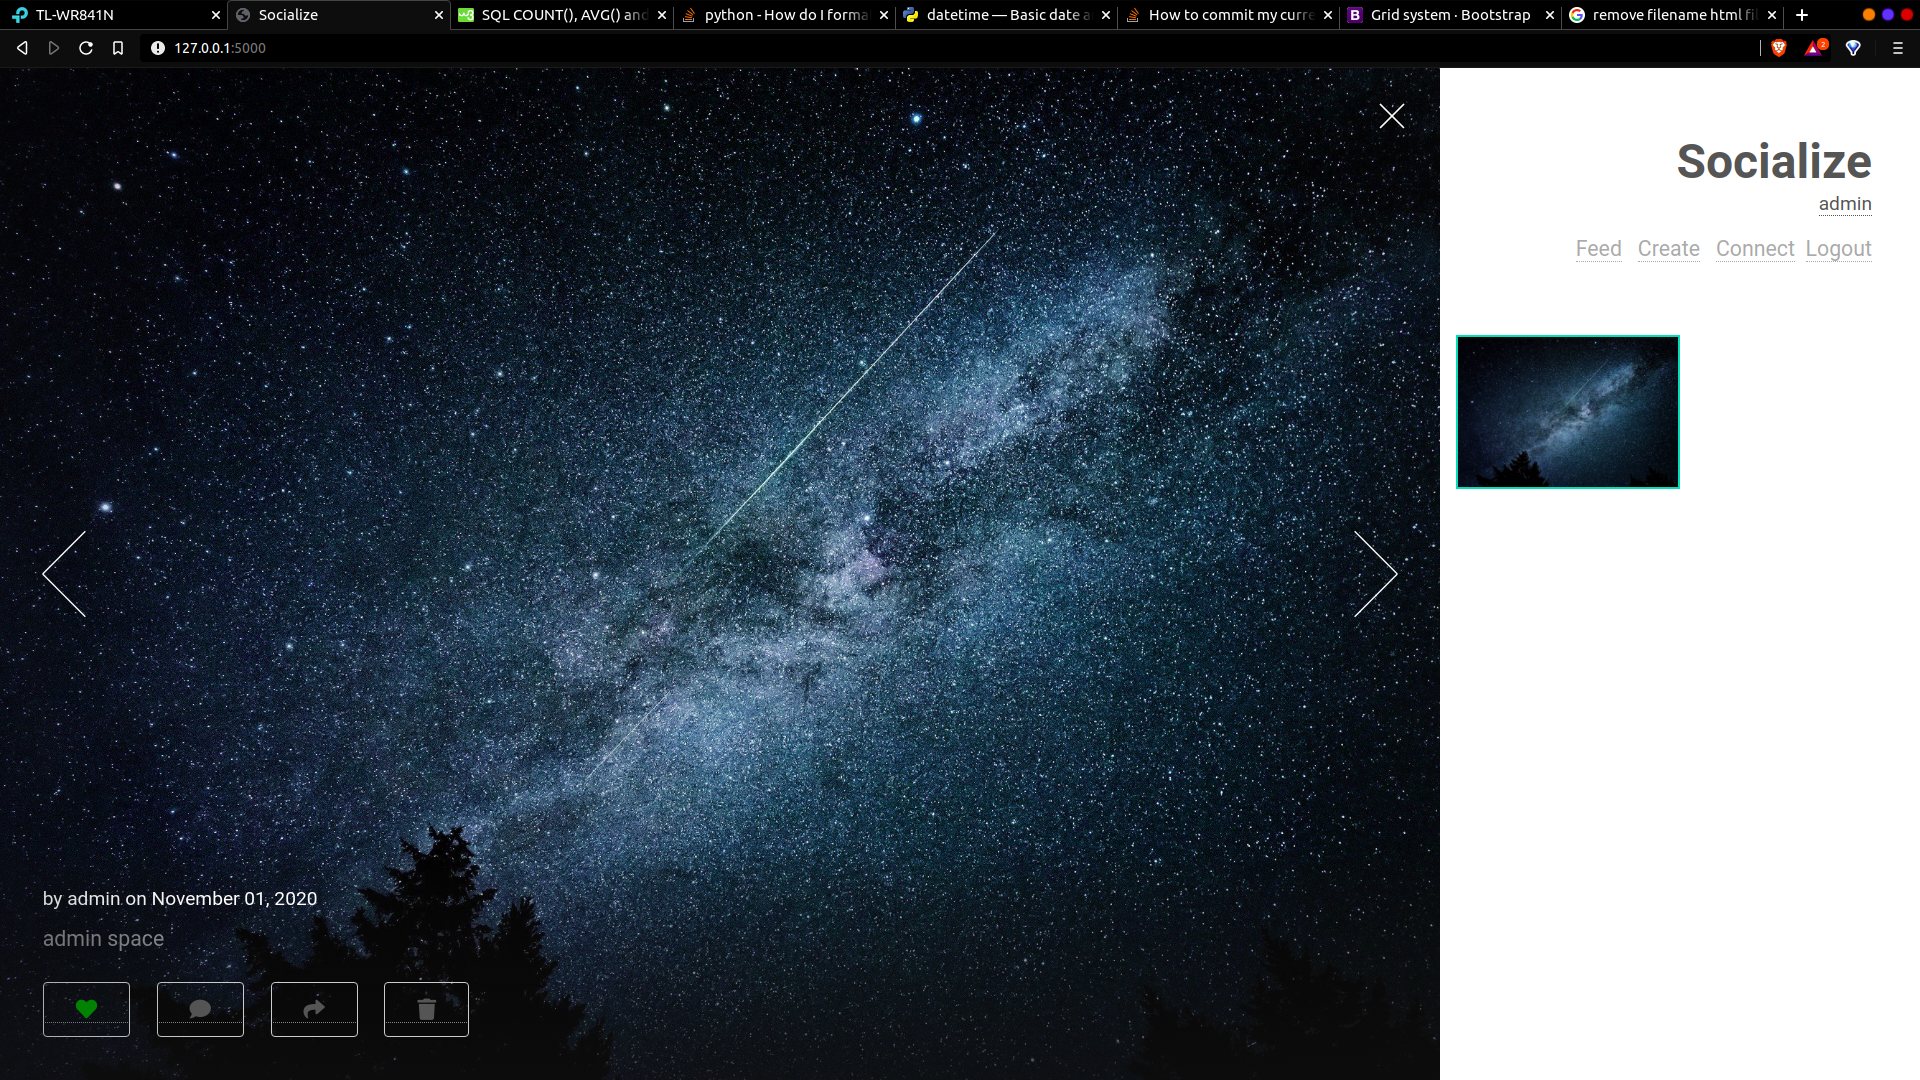Switch to the Grid system Bootstrap tab
The image size is (1920, 1080).
click(x=1449, y=15)
